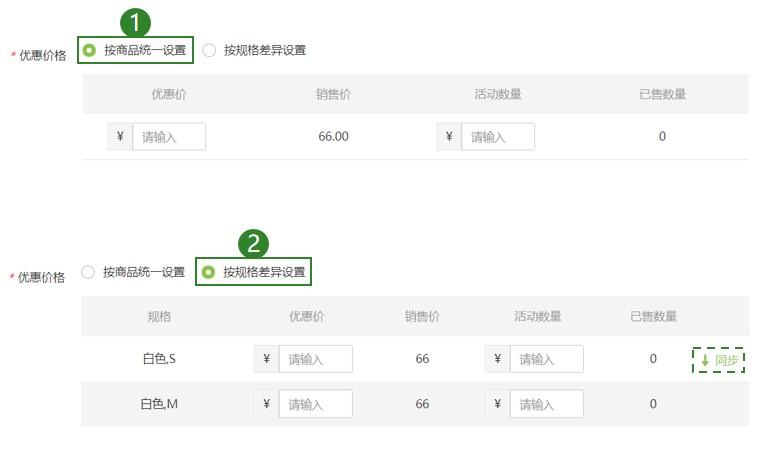Select 按规格差异设置 radio in lower section
The image size is (769, 450).
208,272
